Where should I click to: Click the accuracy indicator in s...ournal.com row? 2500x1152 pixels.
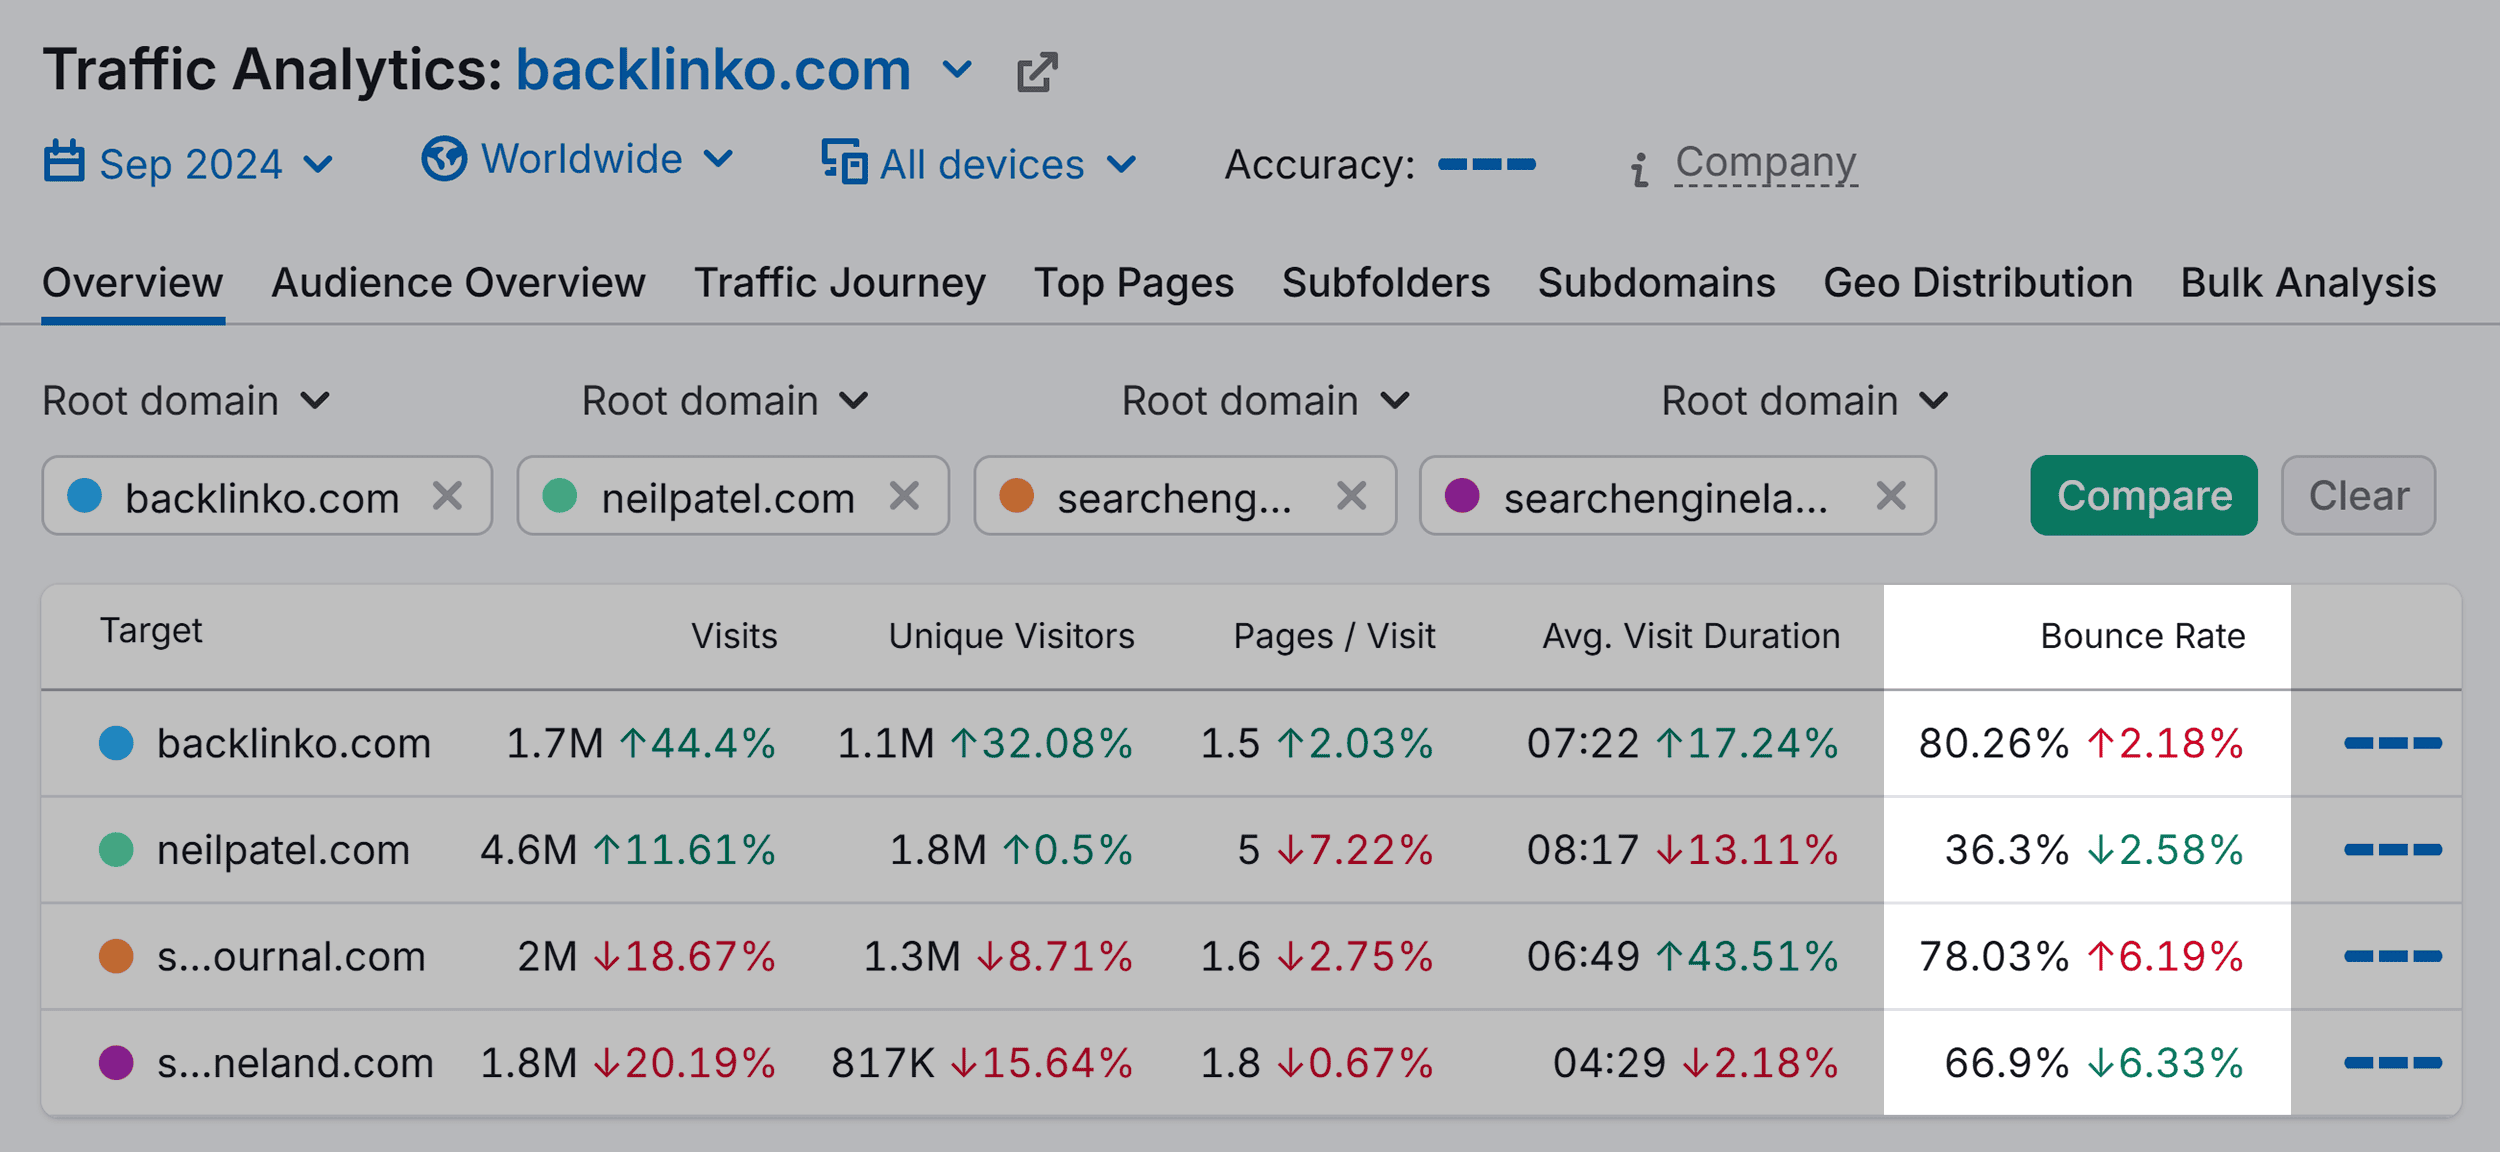(x=2393, y=956)
